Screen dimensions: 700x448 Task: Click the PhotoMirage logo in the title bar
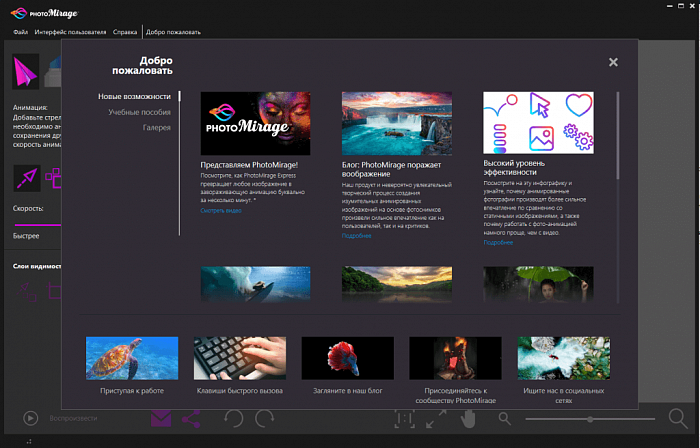tap(44, 13)
